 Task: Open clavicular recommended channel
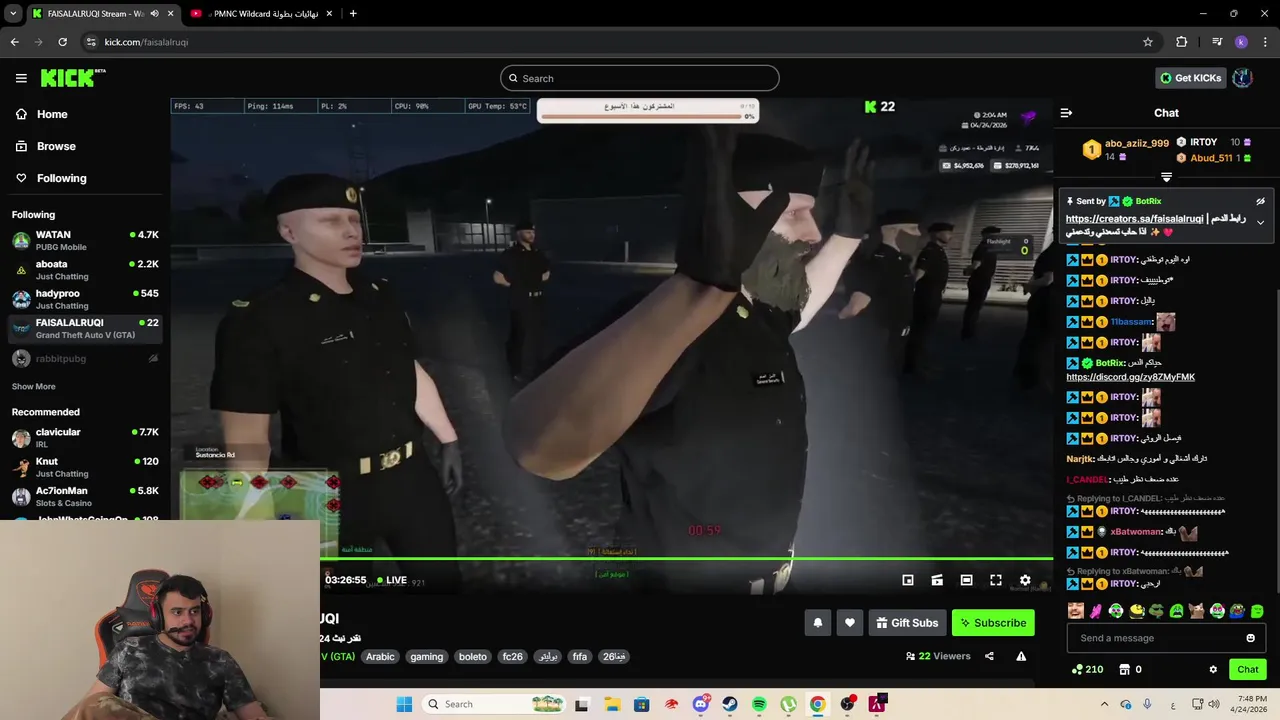click(86, 437)
